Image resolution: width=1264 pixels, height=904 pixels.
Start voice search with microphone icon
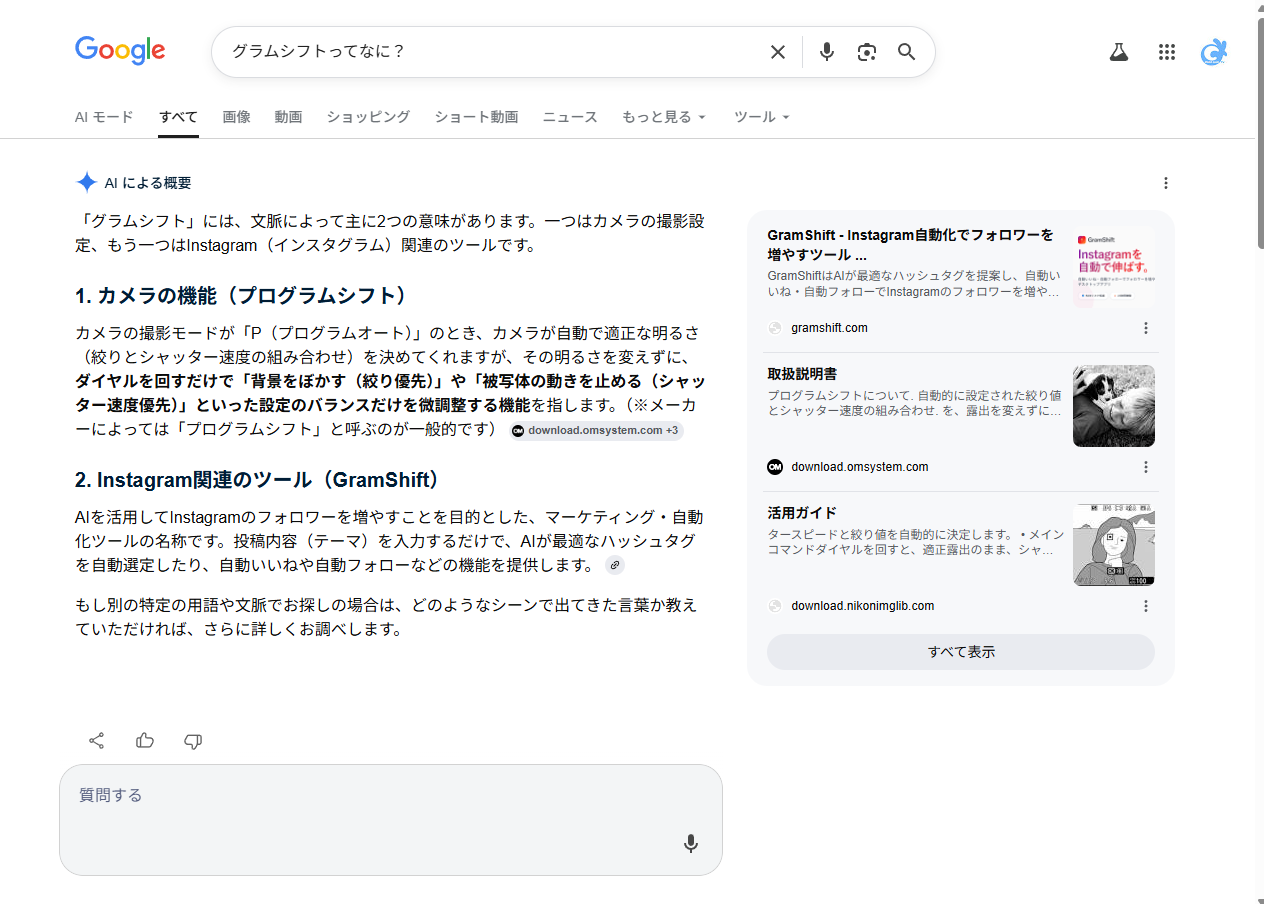click(826, 52)
